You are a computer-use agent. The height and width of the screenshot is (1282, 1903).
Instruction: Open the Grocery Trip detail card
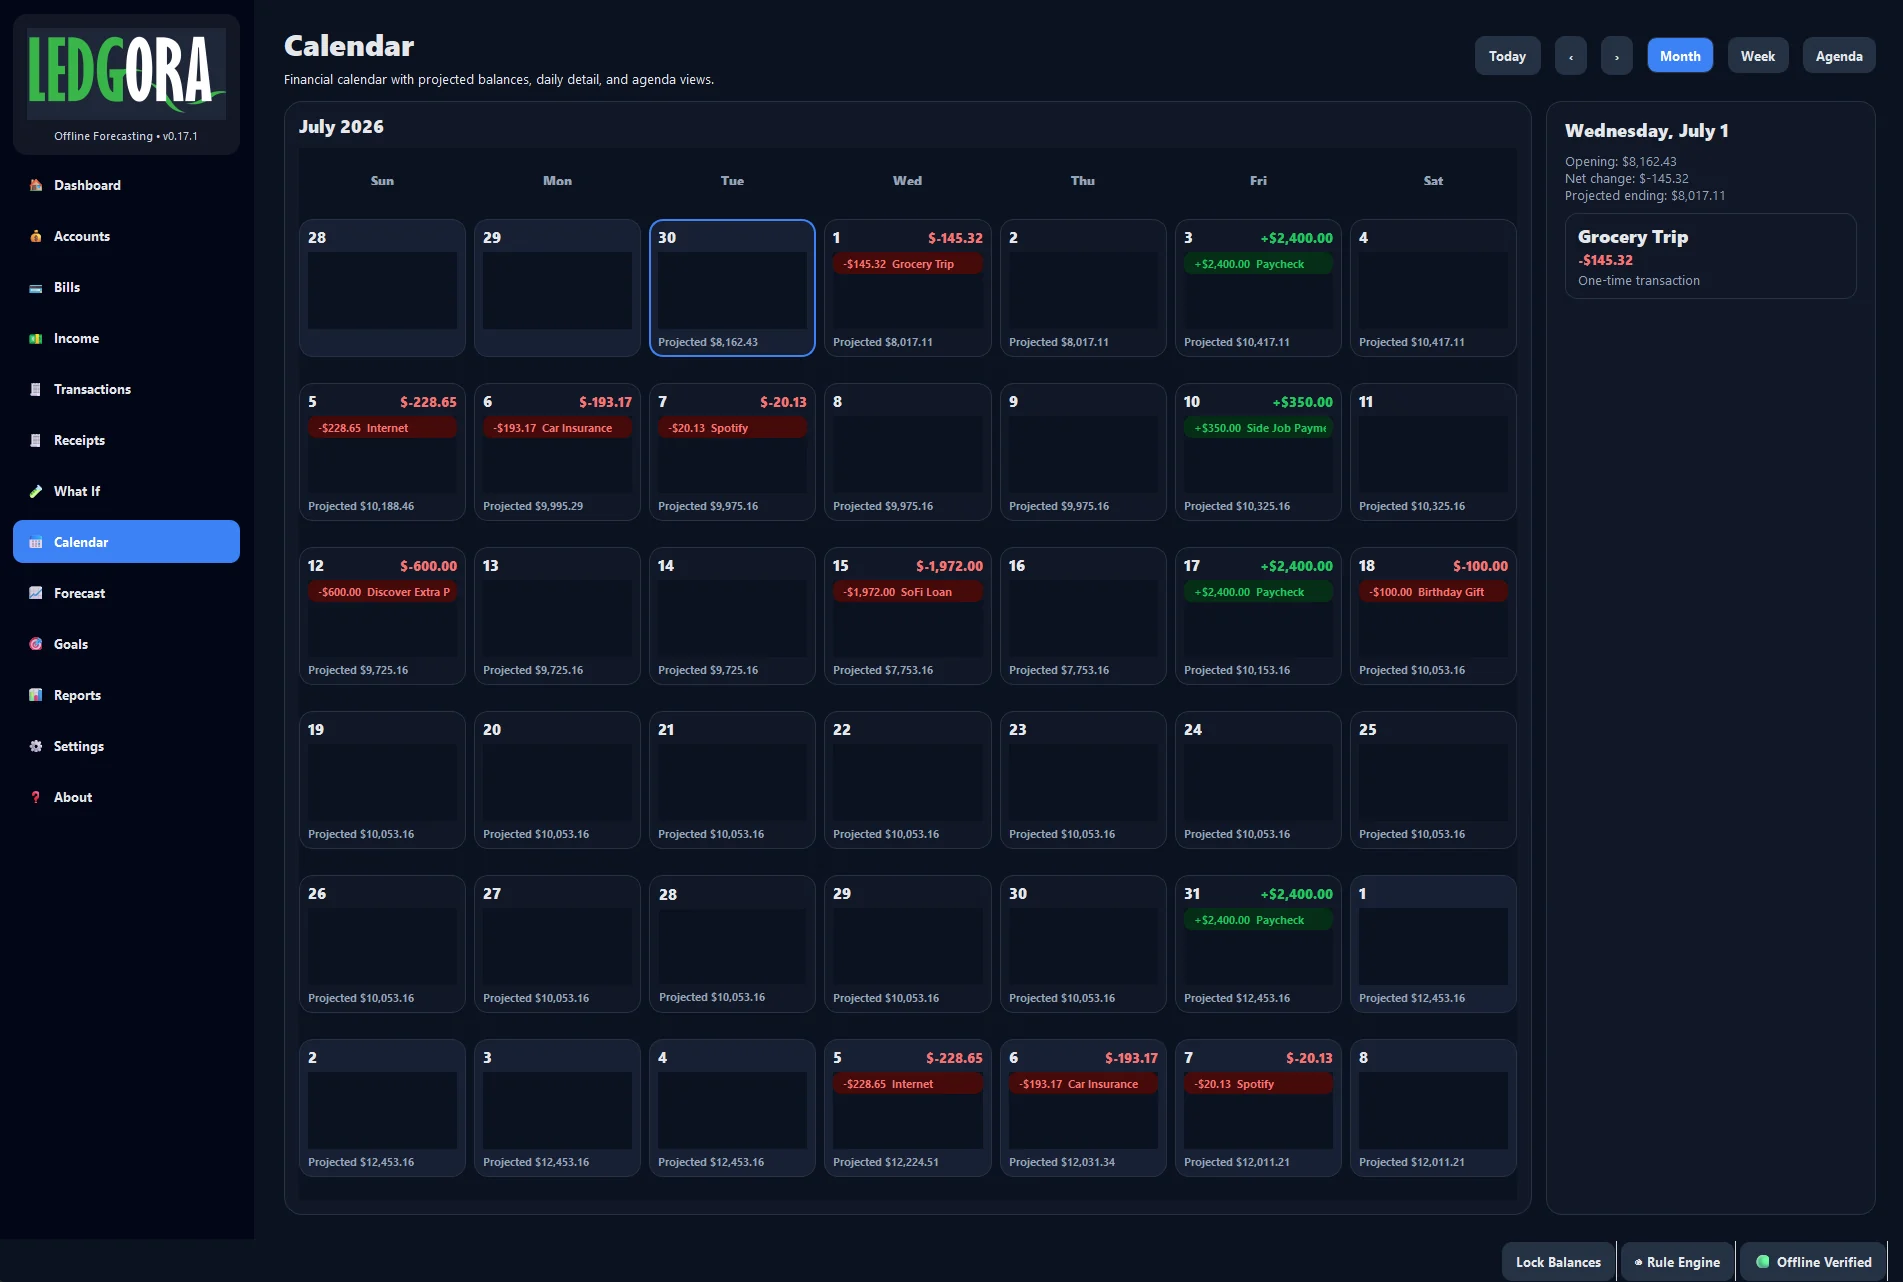pyautogui.click(x=1710, y=256)
